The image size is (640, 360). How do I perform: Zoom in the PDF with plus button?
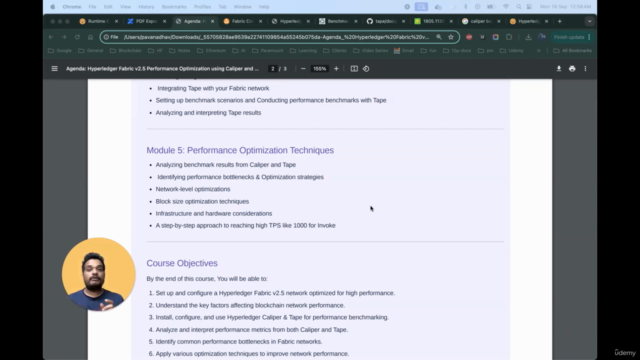336,69
